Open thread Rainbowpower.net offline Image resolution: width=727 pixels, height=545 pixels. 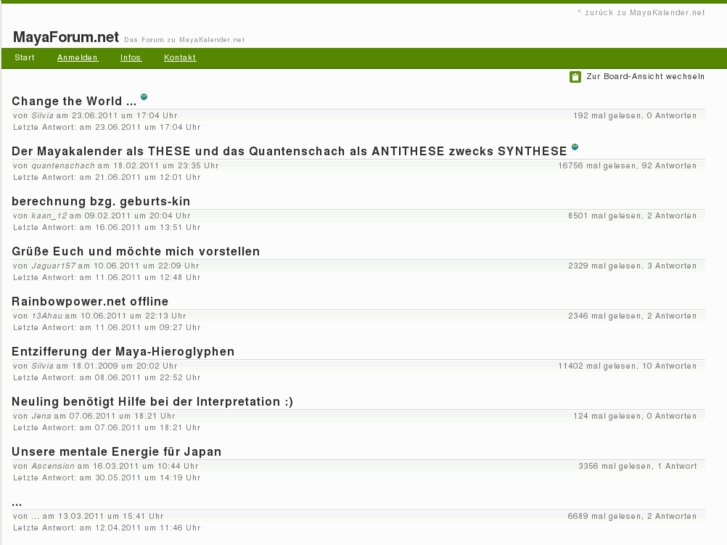click(90, 301)
